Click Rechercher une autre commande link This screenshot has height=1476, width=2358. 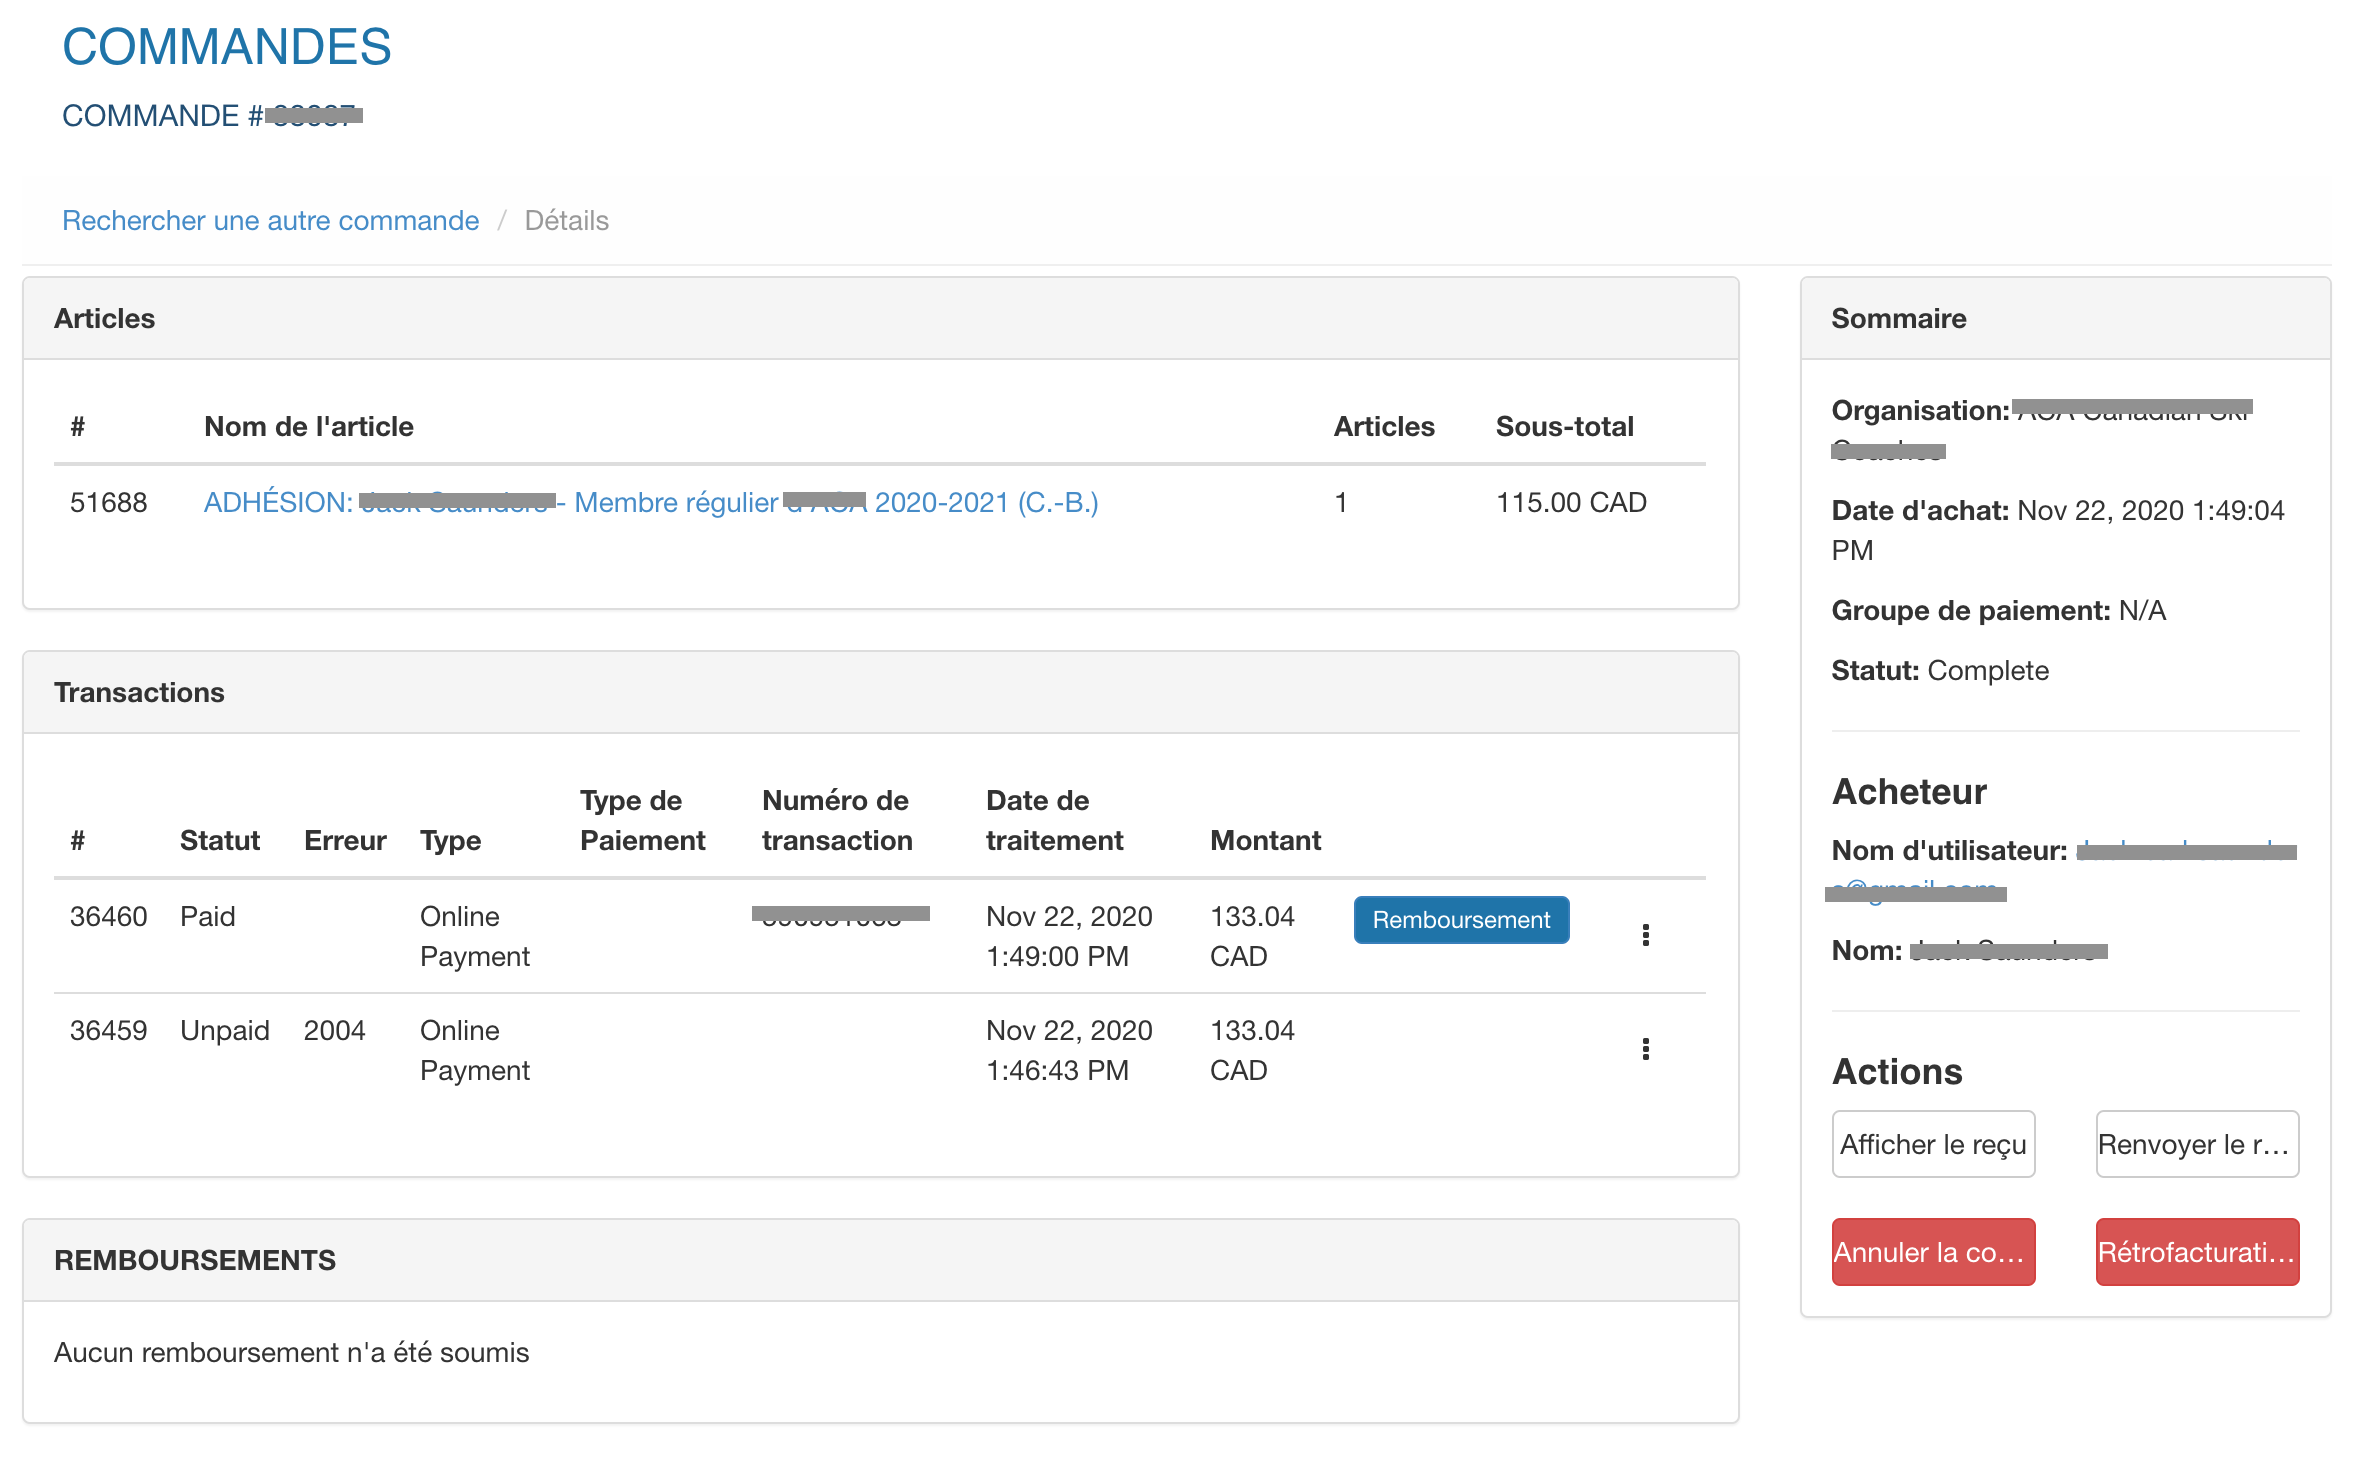tap(270, 220)
